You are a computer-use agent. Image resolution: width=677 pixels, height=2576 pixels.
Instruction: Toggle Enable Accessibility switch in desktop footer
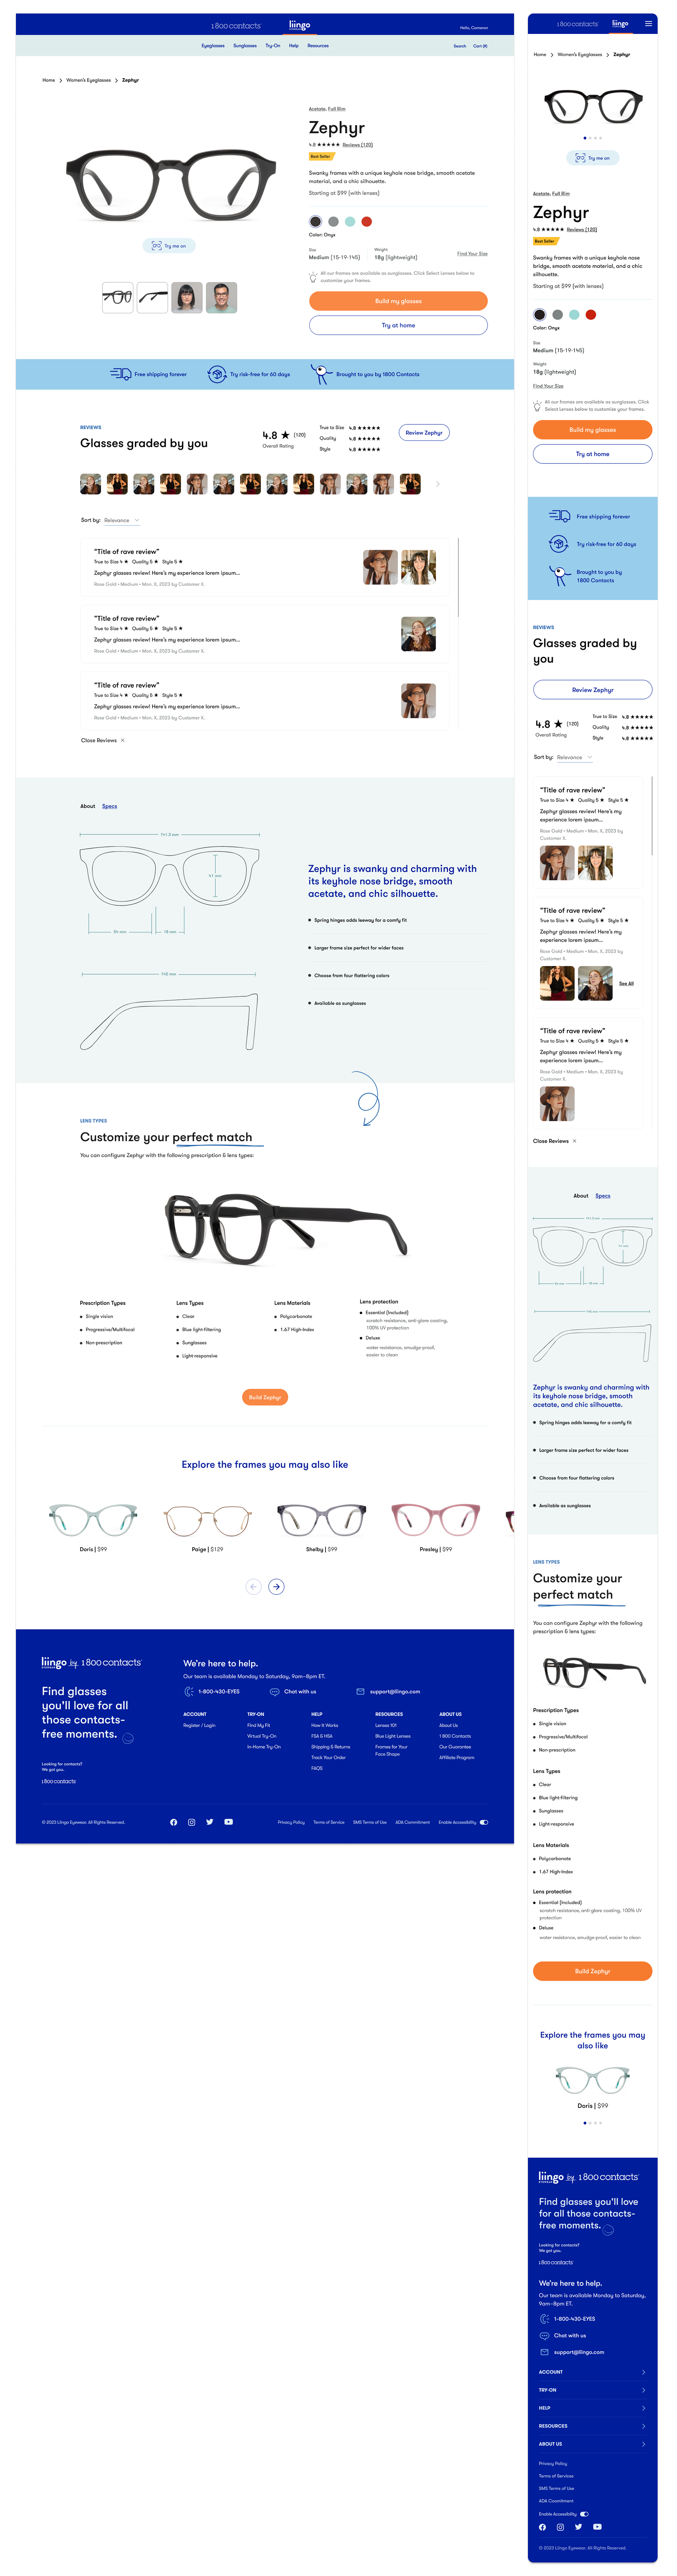[484, 1822]
